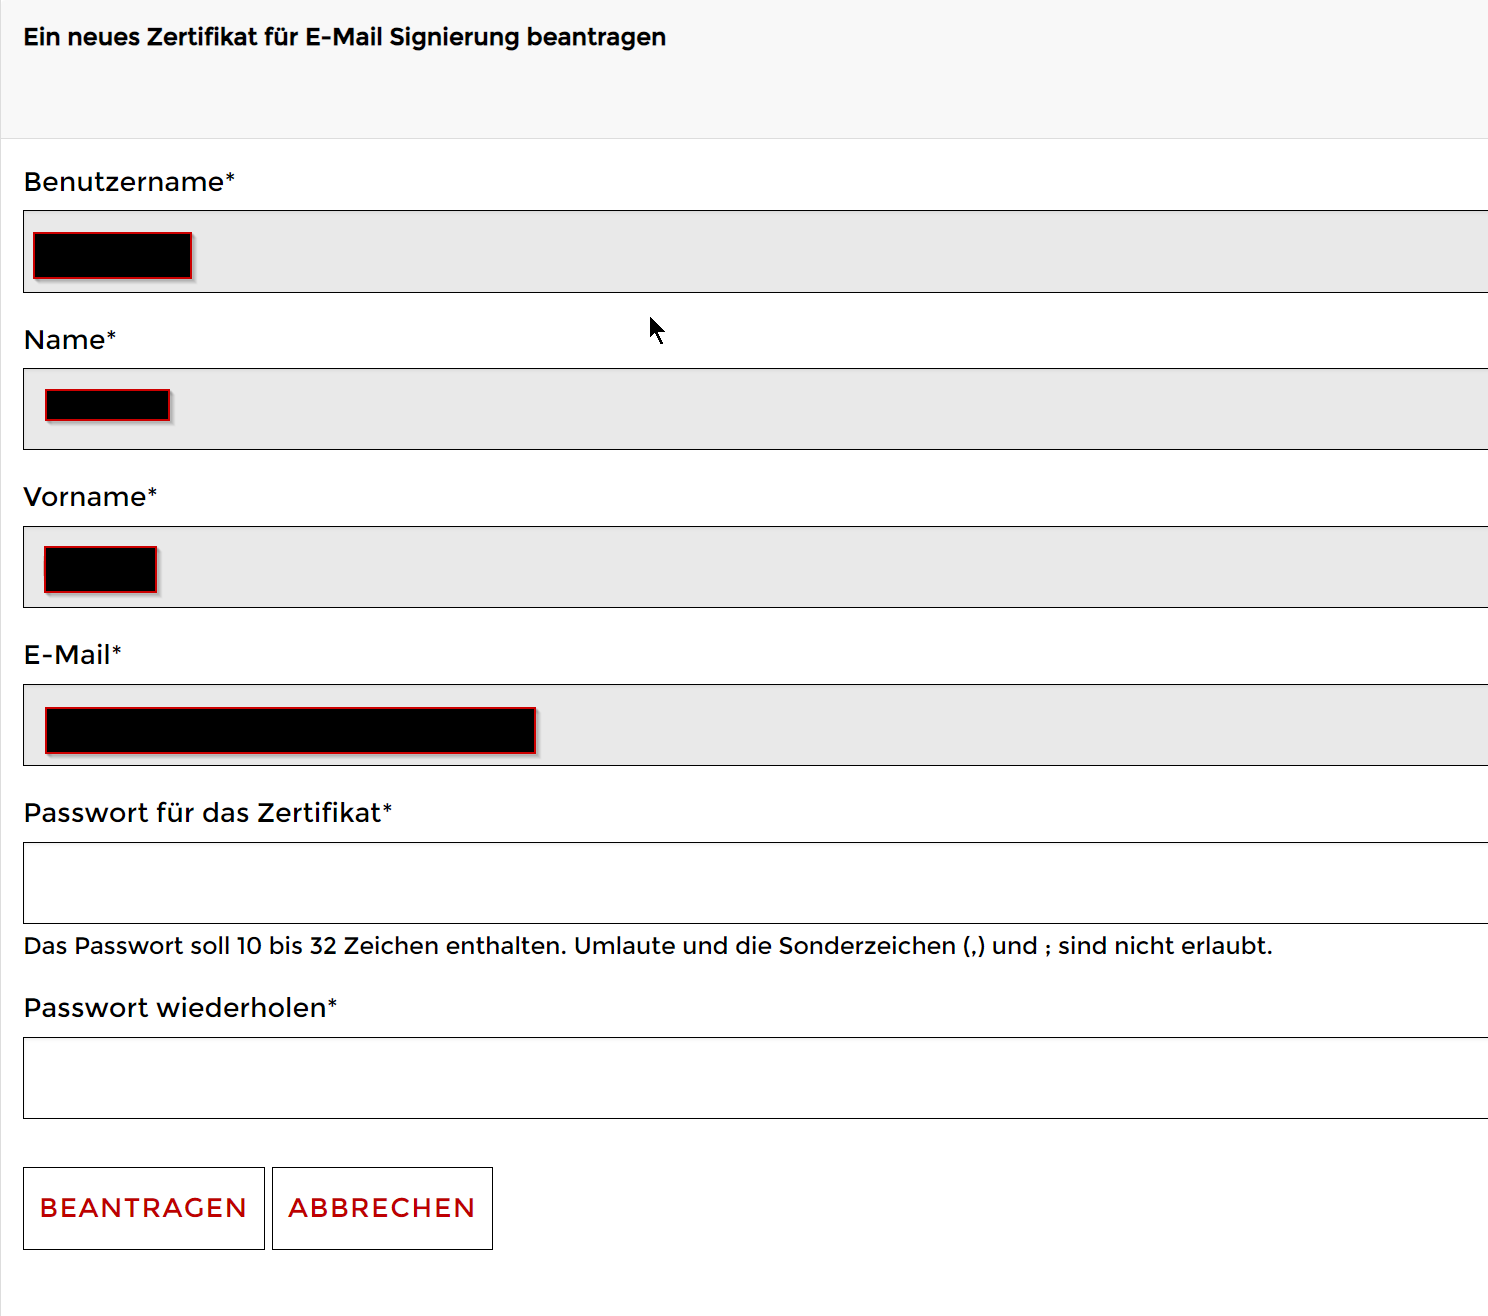Click the password length hint text
Image resolution: width=1488 pixels, height=1316 pixels.
pyautogui.click(x=648, y=946)
